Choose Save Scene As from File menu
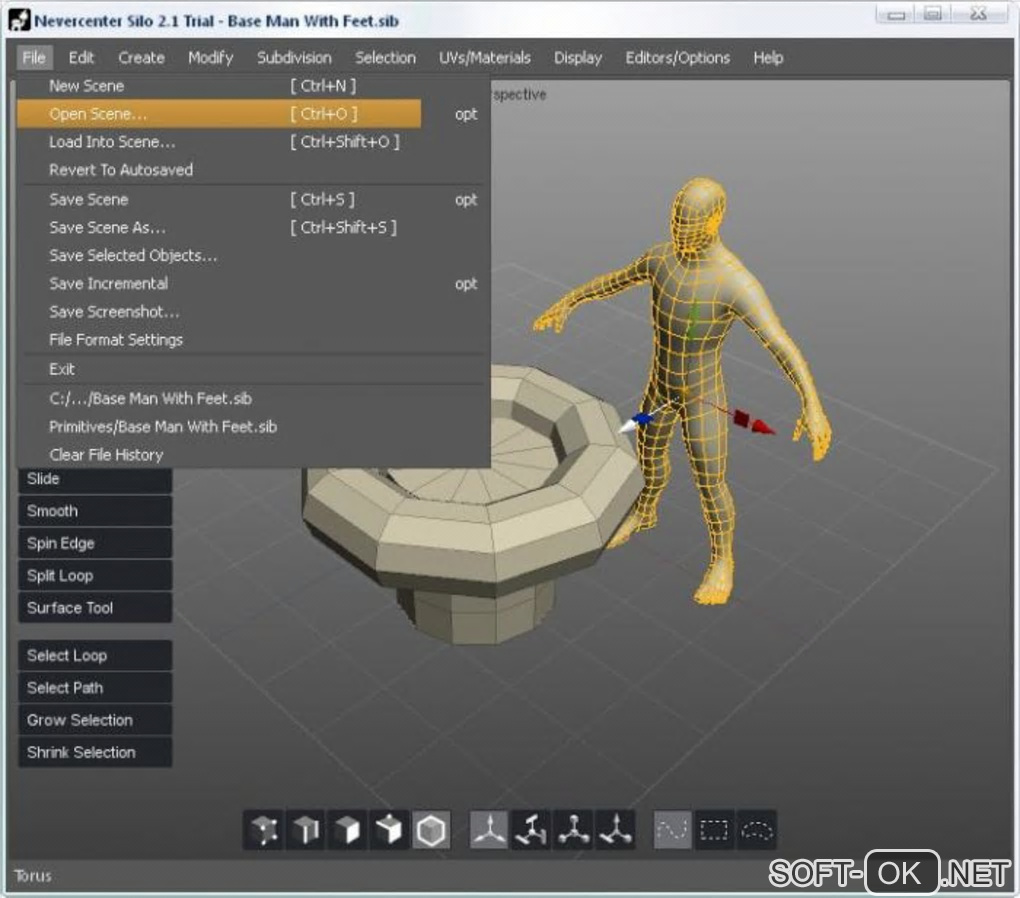This screenshot has height=898, width=1020. point(108,228)
